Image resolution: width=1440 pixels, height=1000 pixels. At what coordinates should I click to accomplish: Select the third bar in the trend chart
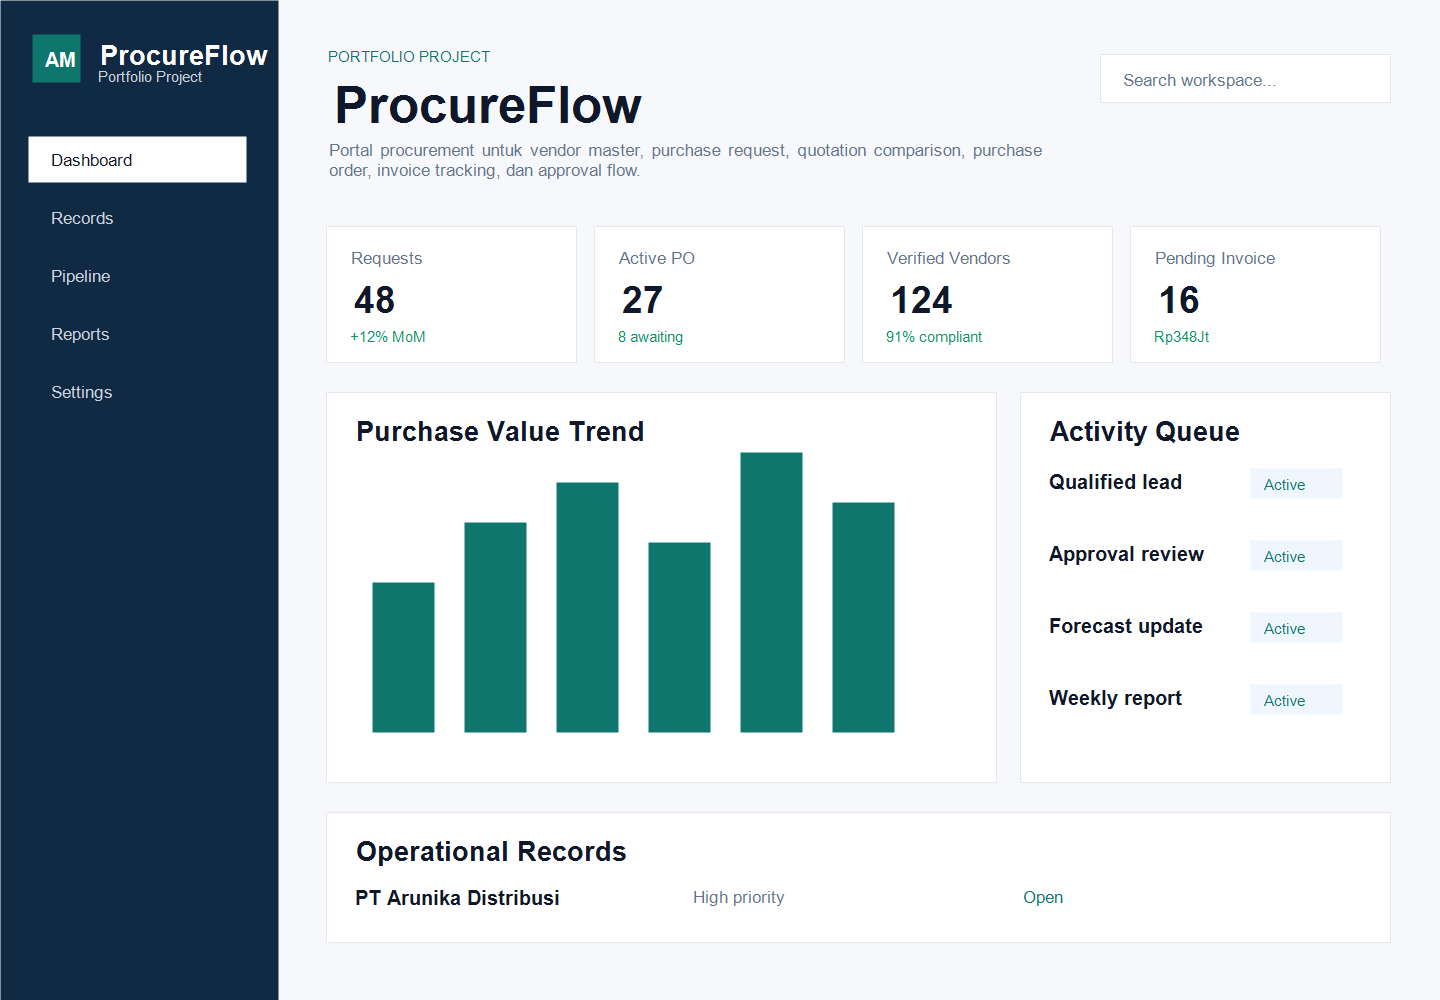coord(587,607)
